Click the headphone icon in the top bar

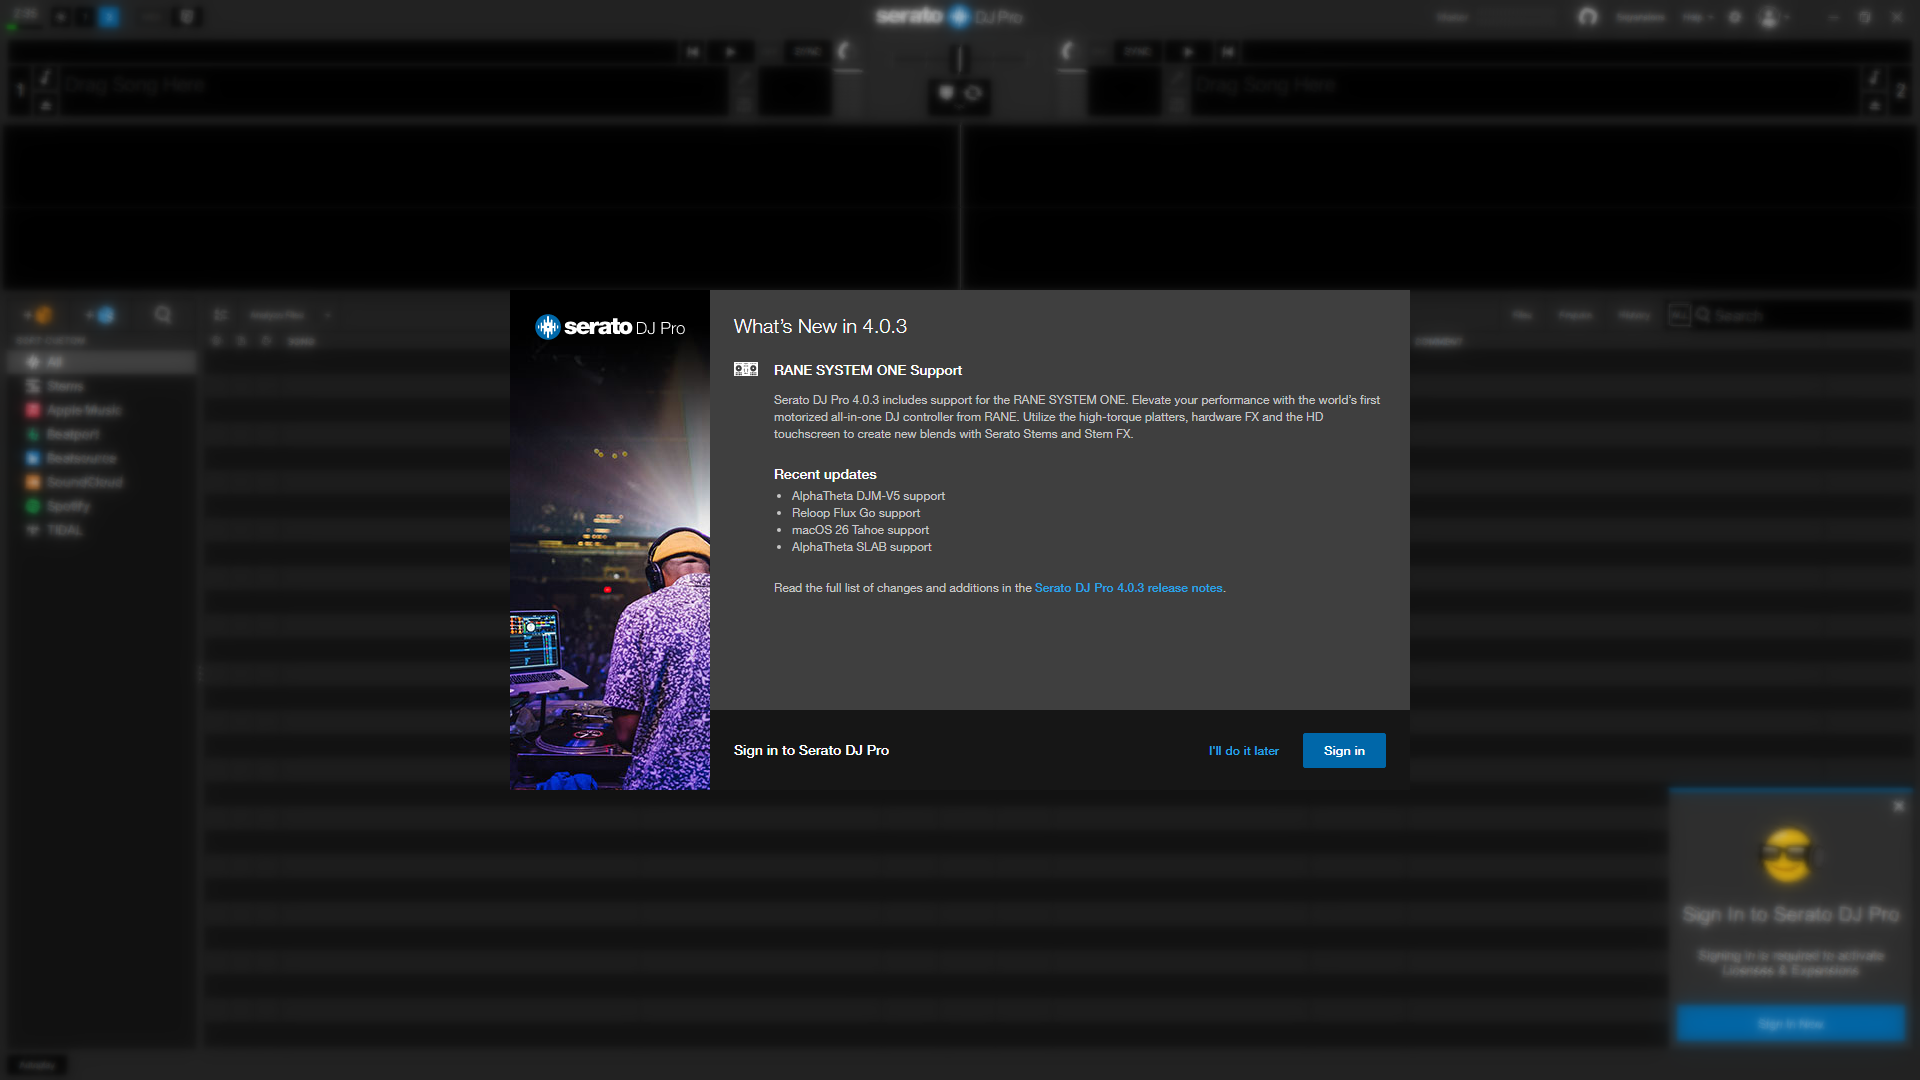point(1588,17)
